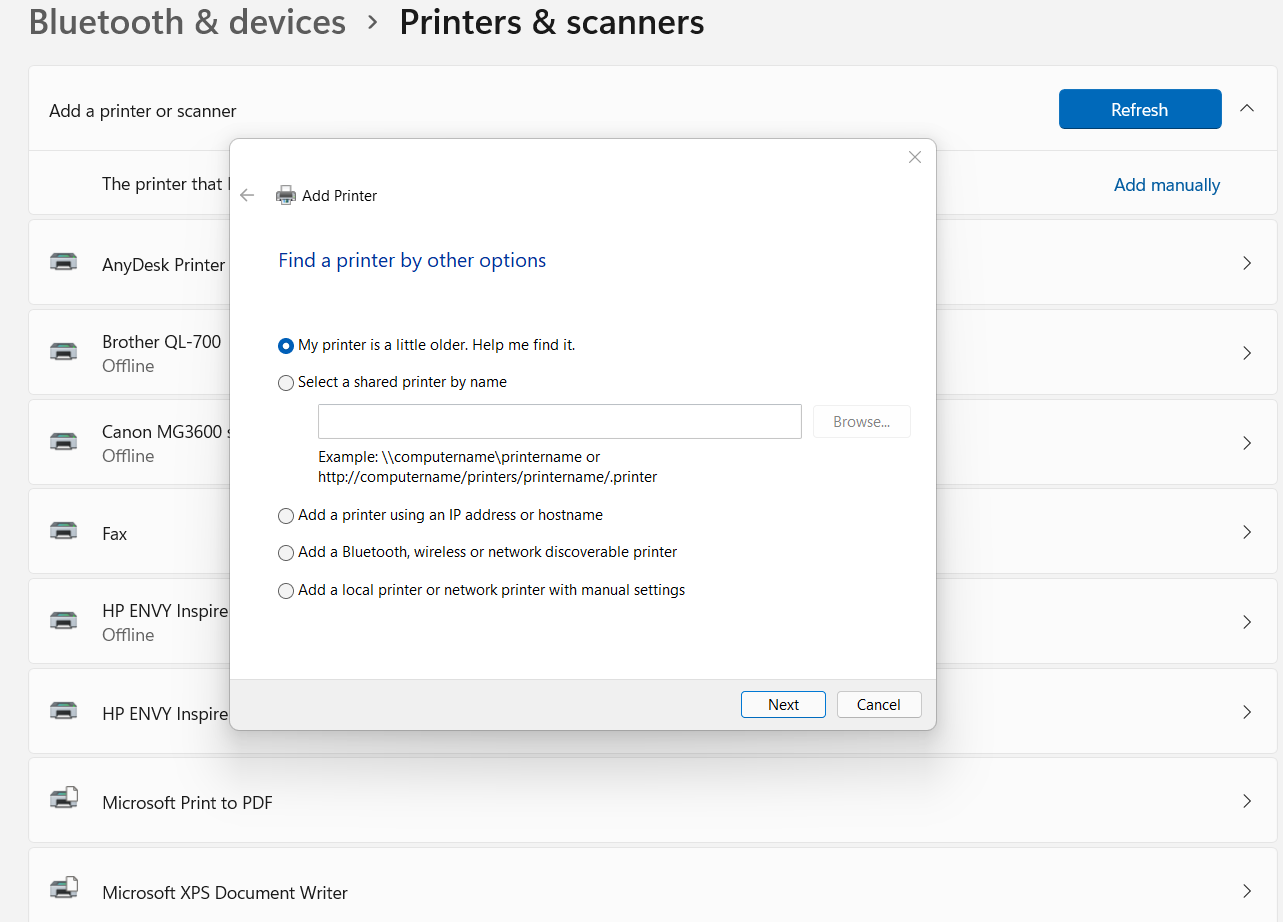
Task: Click 'Find a printer by other options' heading
Action: coord(412,261)
